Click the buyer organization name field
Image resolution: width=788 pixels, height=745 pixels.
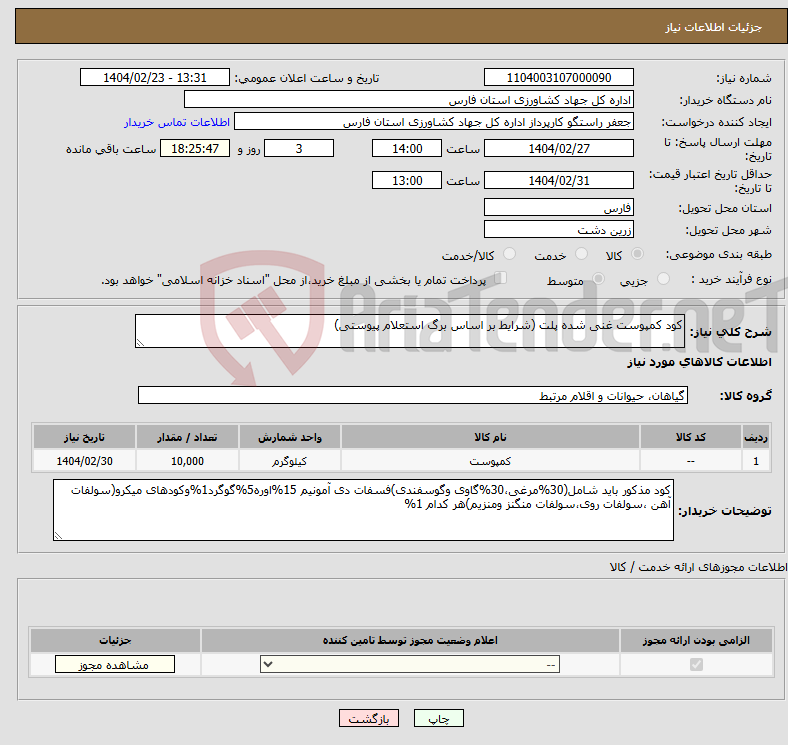point(409,100)
